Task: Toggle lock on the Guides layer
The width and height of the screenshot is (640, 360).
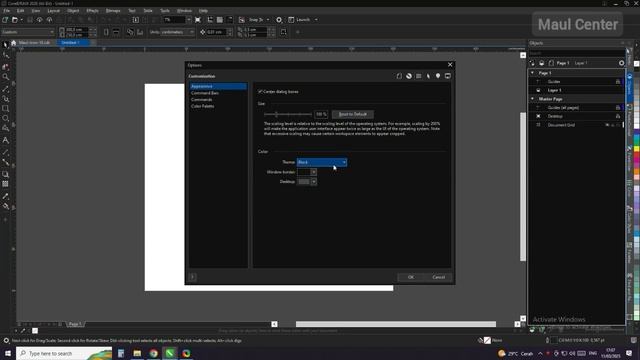Action: pyautogui.click(x=618, y=82)
